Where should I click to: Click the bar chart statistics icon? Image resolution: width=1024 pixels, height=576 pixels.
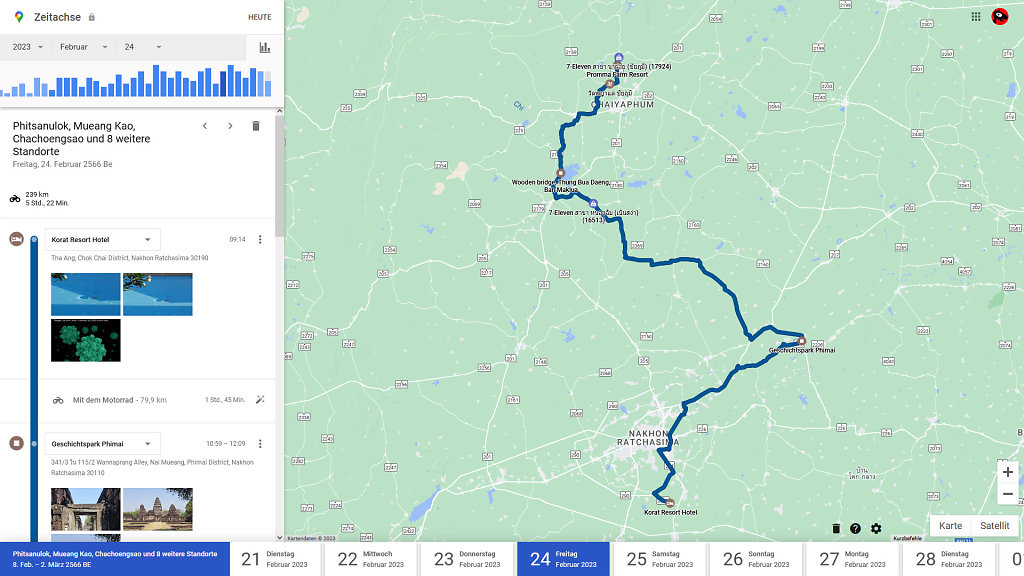(265, 47)
